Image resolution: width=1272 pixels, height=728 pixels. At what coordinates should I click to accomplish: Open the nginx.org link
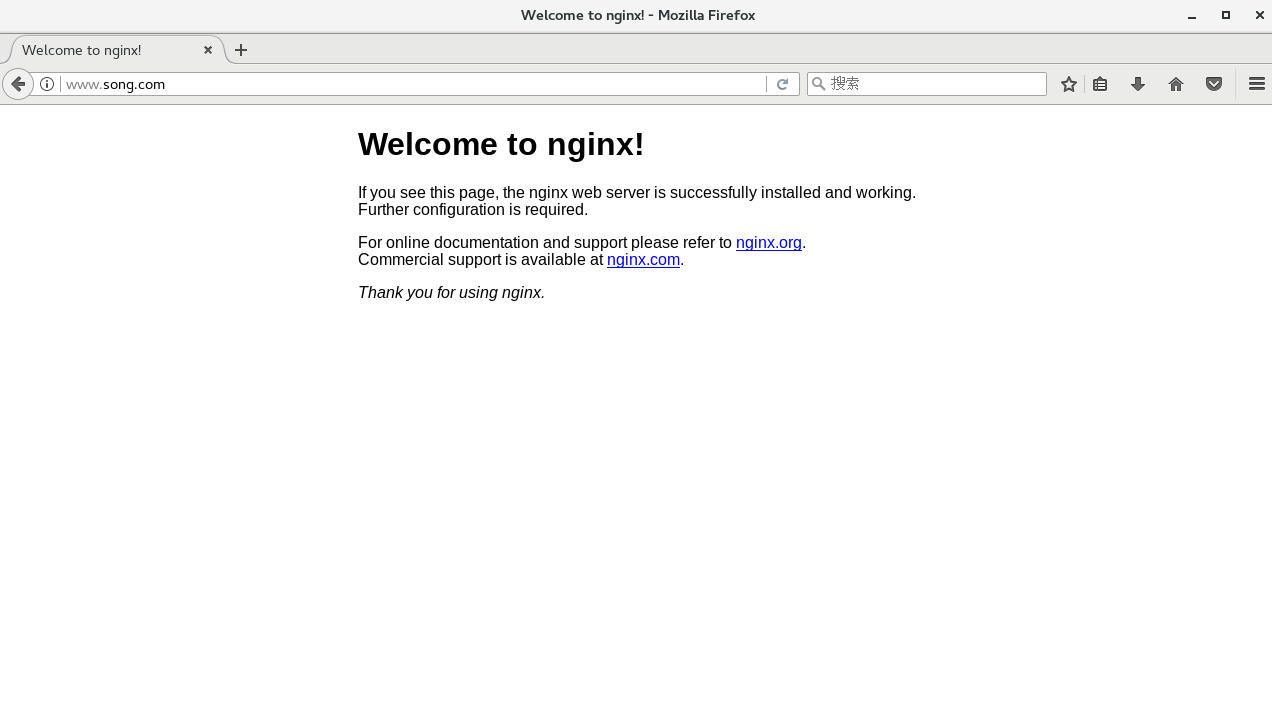coord(769,243)
